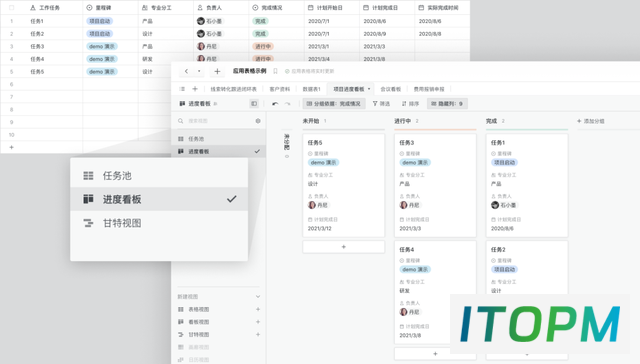Select 进度看板 view in the small sidebar
Screen dimensions: 640x364
(218, 151)
